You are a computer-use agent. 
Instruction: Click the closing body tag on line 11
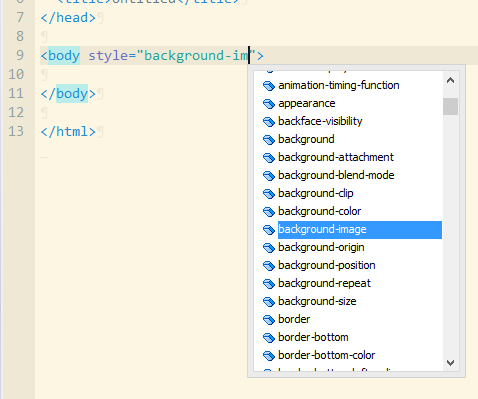[68, 93]
